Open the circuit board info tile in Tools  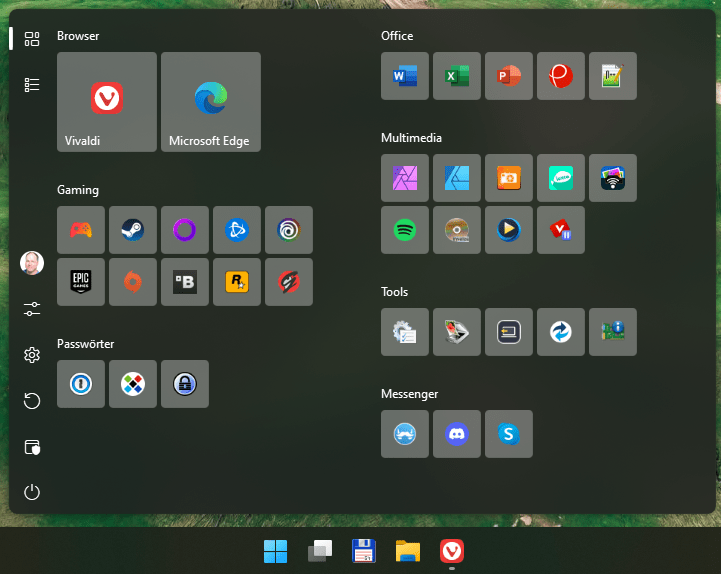pos(612,332)
